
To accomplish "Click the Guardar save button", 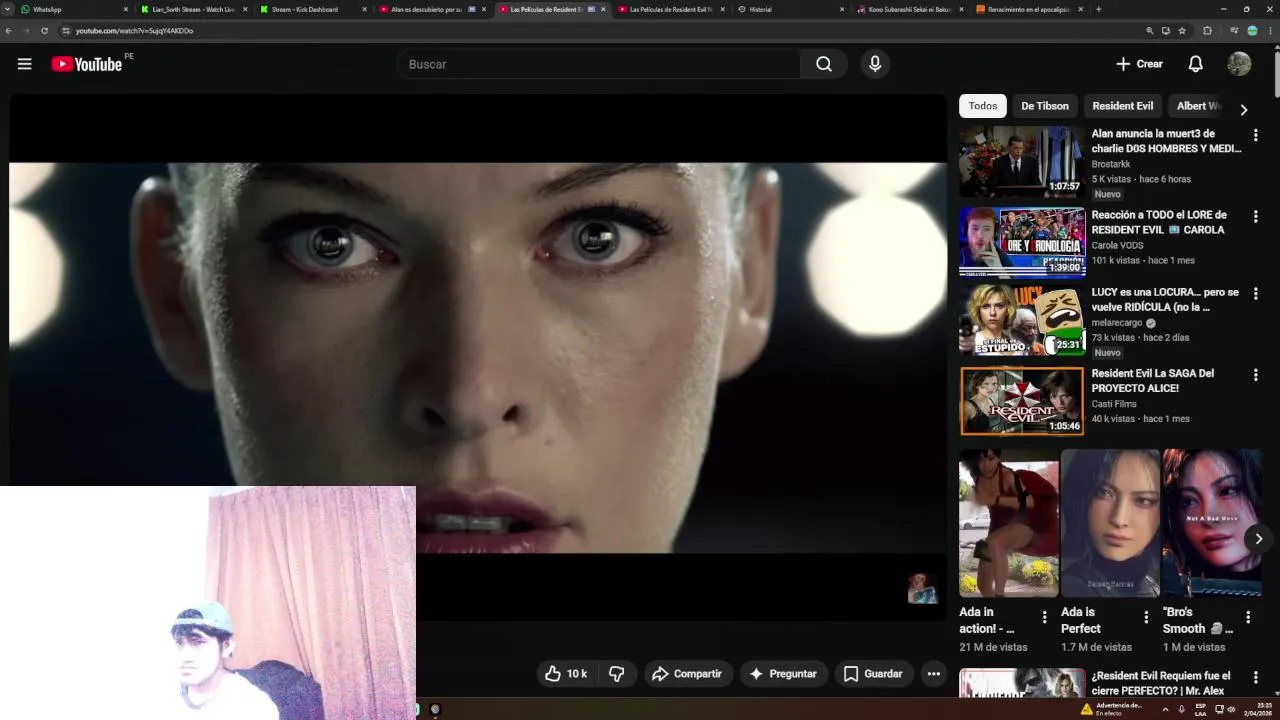I will (x=873, y=674).
